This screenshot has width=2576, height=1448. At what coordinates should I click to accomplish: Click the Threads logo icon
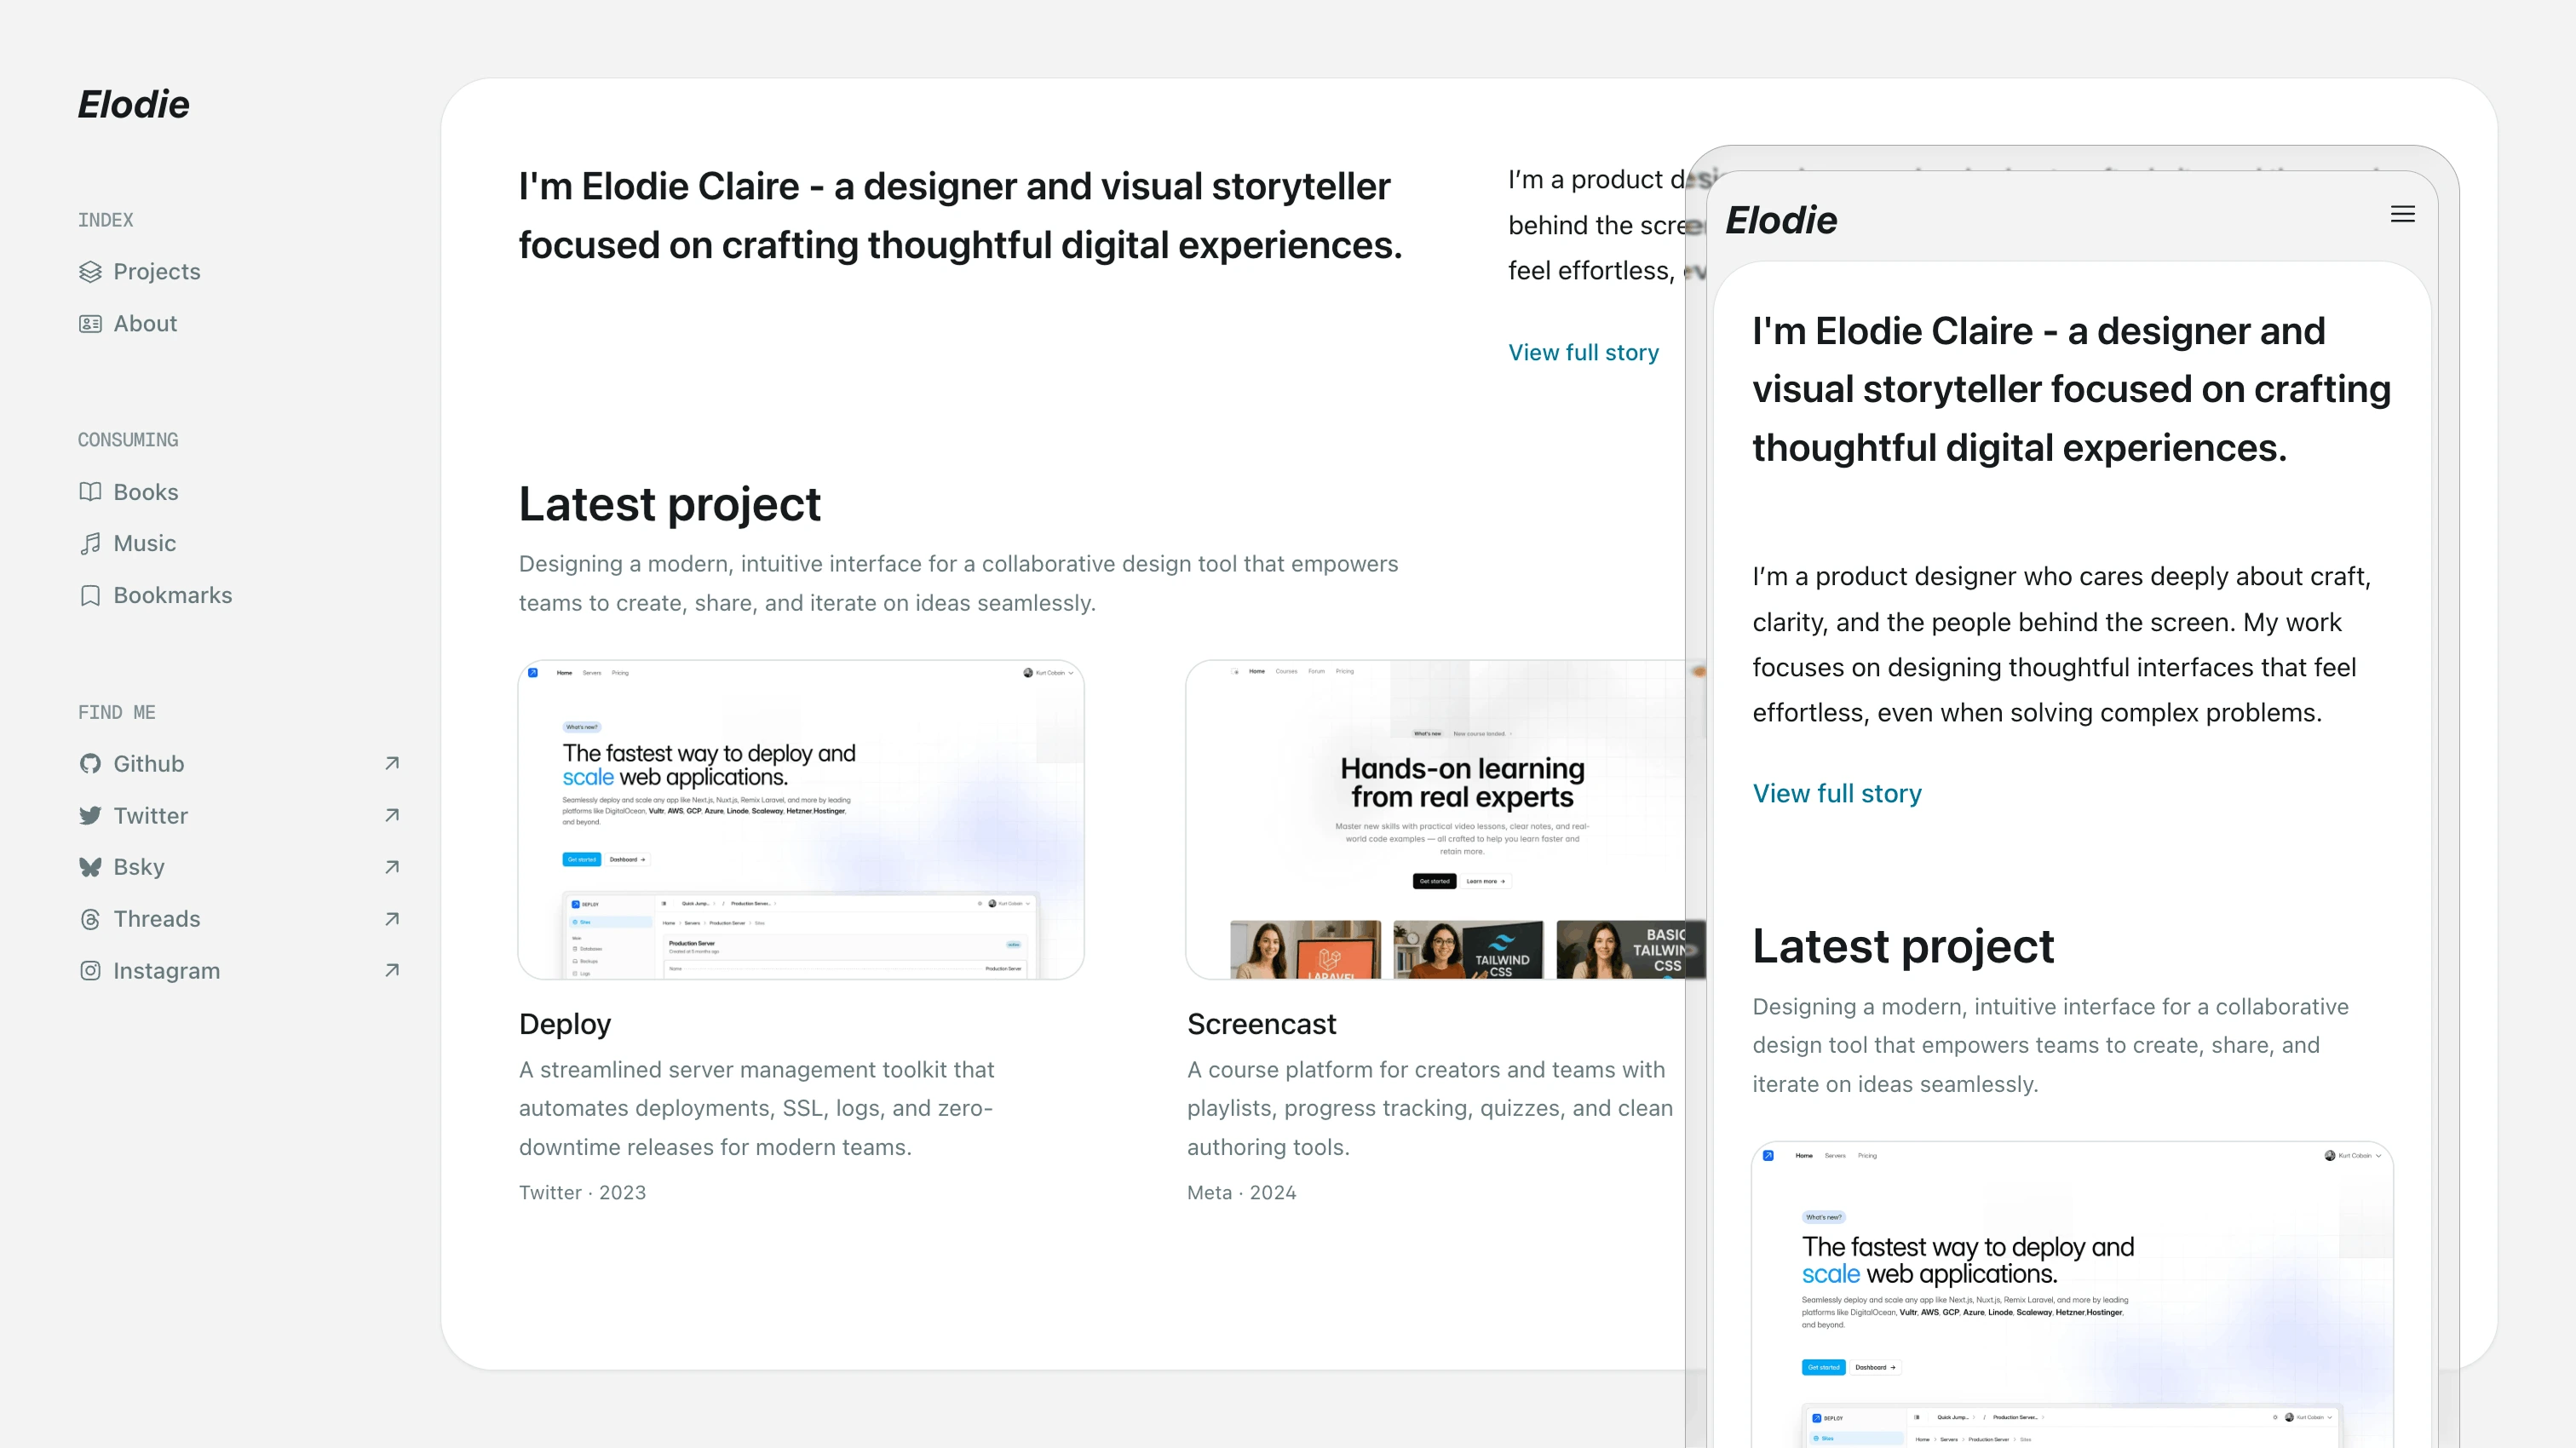click(90, 919)
